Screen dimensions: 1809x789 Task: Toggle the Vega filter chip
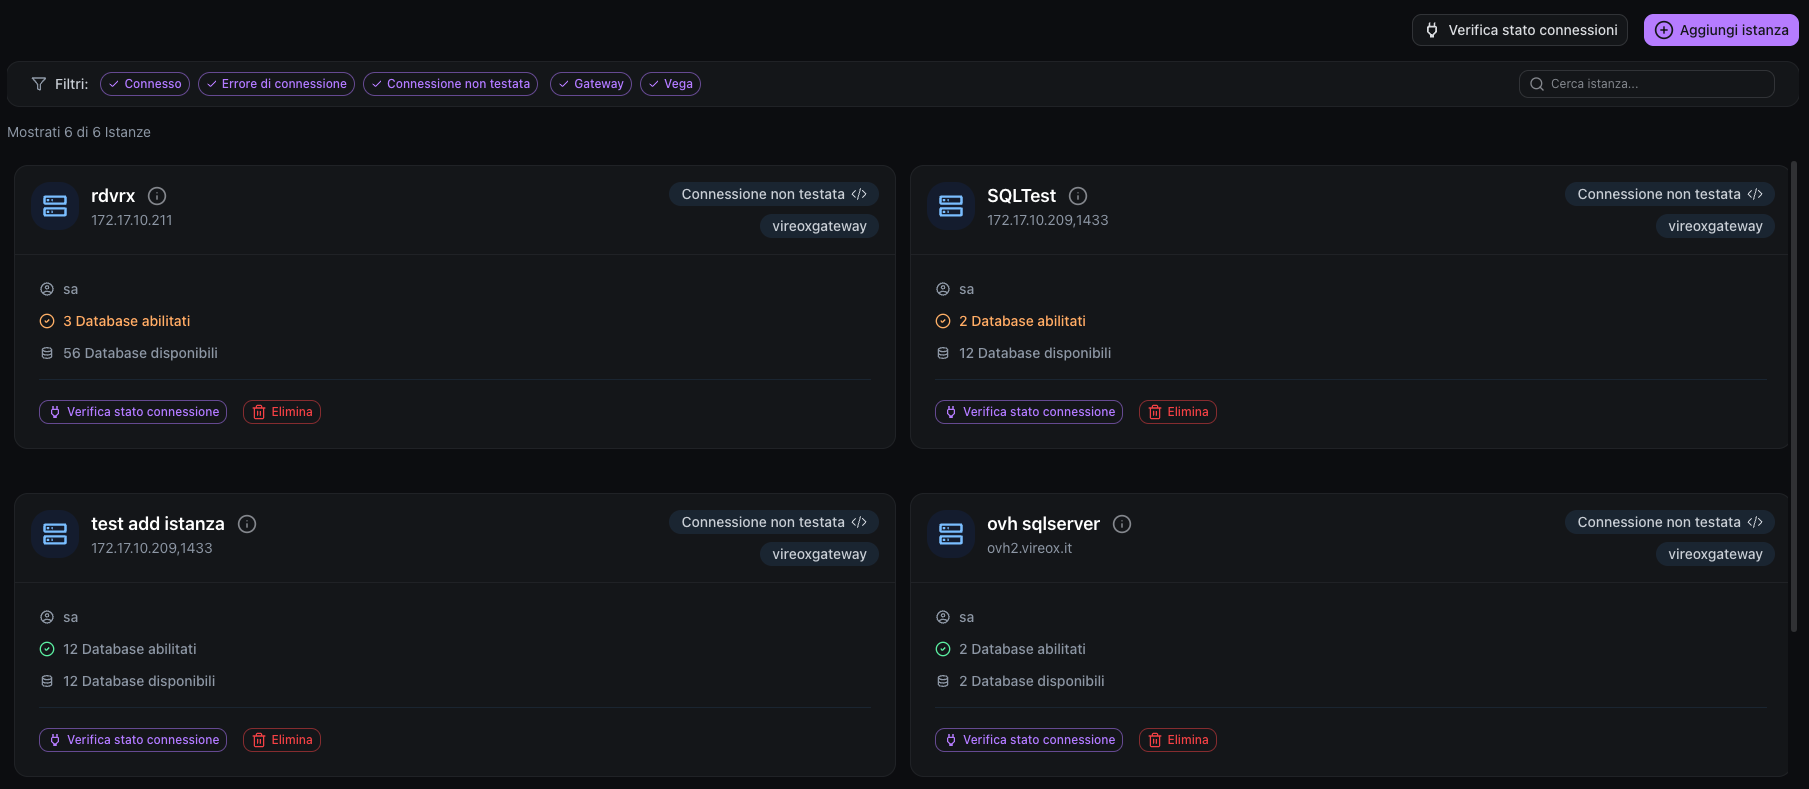pos(670,84)
